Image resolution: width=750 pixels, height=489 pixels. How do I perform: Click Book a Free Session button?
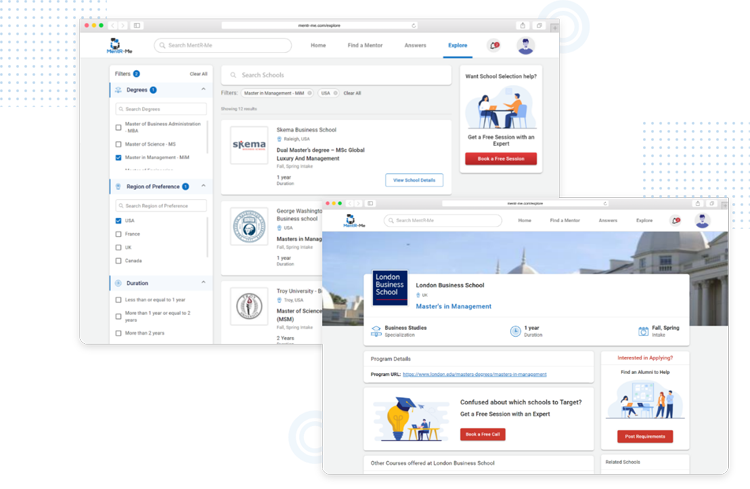pyautogui.click(x=501, y=159)
